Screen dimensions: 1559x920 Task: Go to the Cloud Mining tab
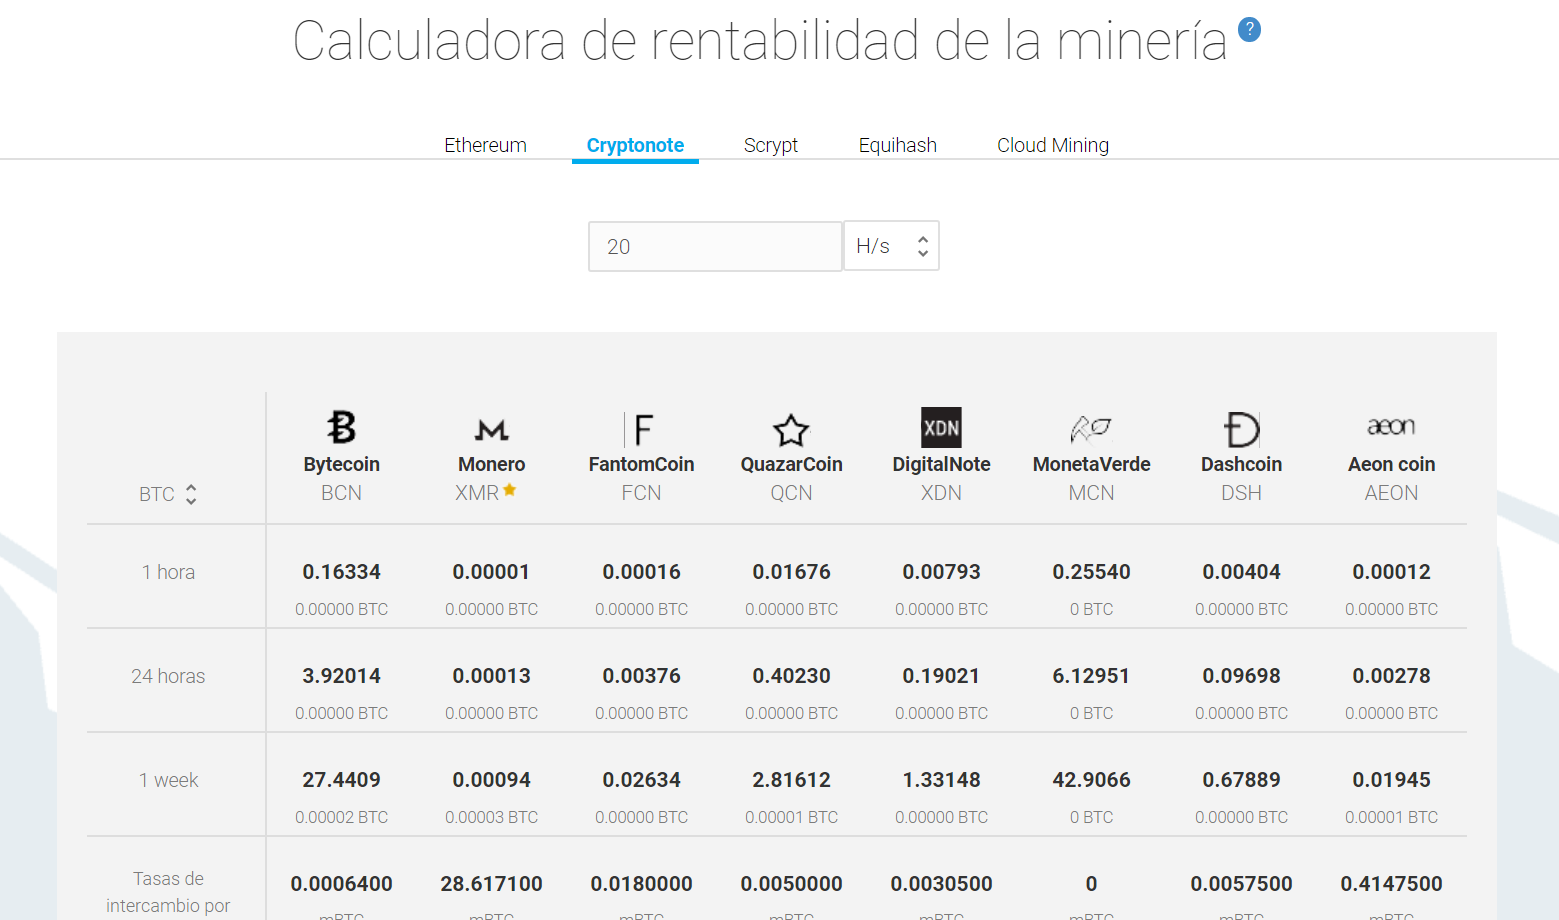point(1053,145)
